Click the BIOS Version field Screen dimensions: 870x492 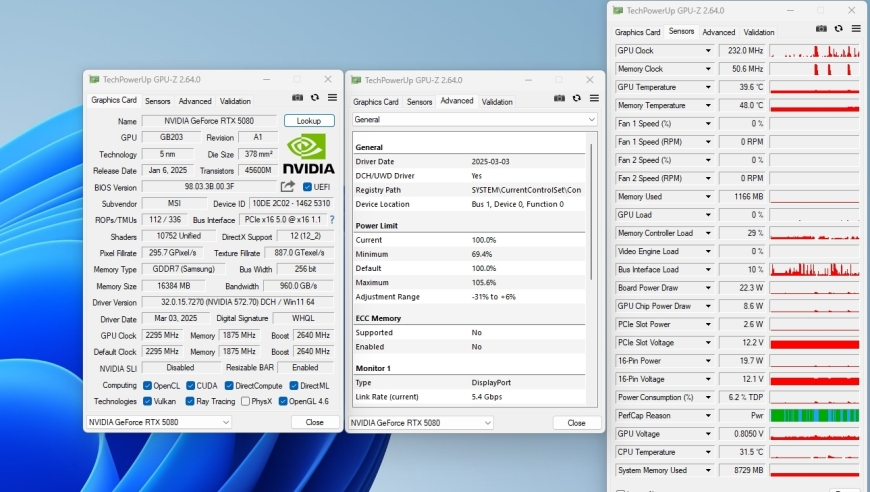pos(209,187)
